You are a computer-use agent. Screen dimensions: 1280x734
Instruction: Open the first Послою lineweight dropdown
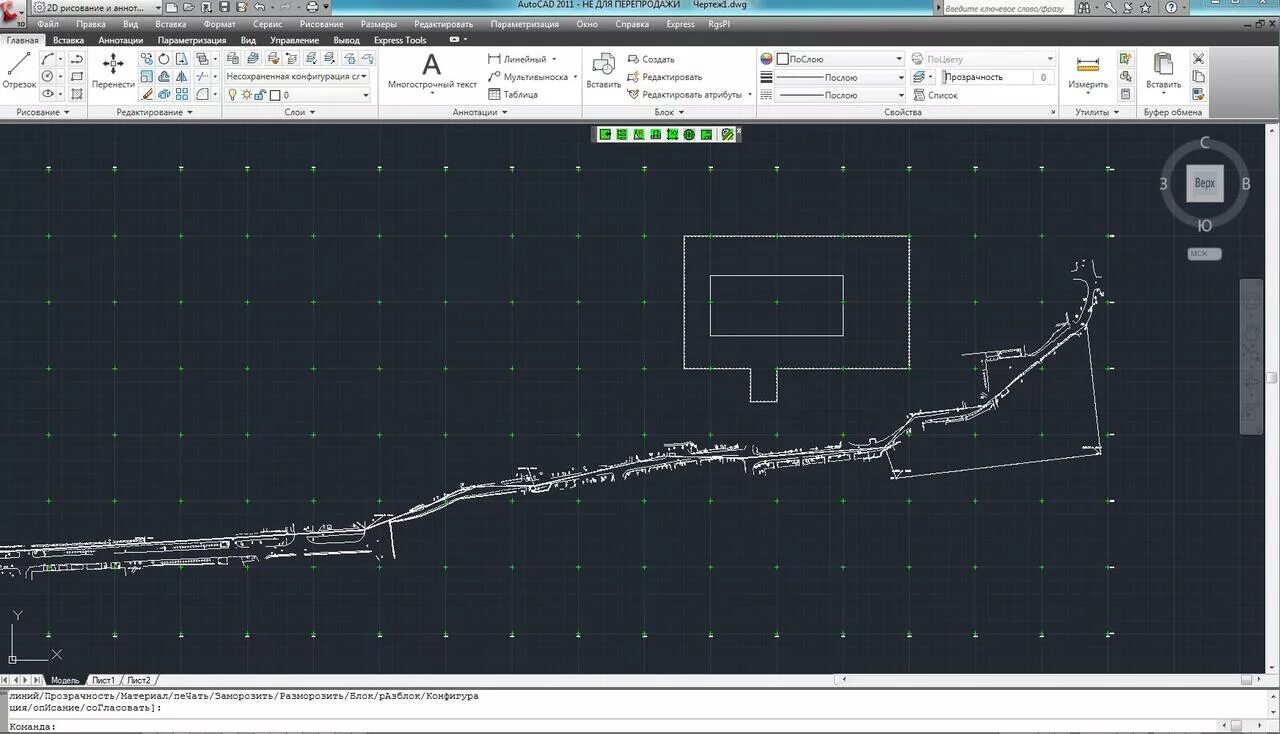coord(840,77)
